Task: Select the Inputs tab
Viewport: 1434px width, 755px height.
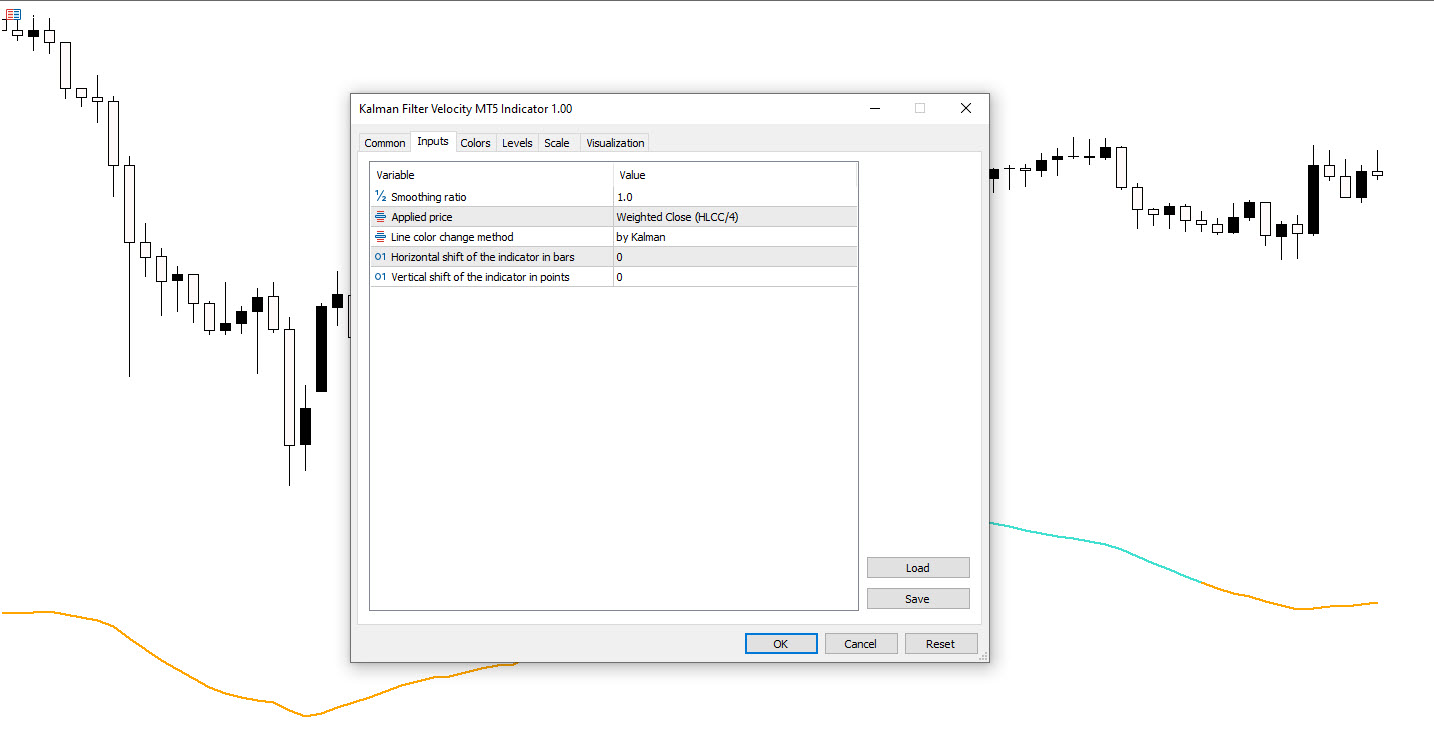Action: pyautogui.click(x=433, y=142)
